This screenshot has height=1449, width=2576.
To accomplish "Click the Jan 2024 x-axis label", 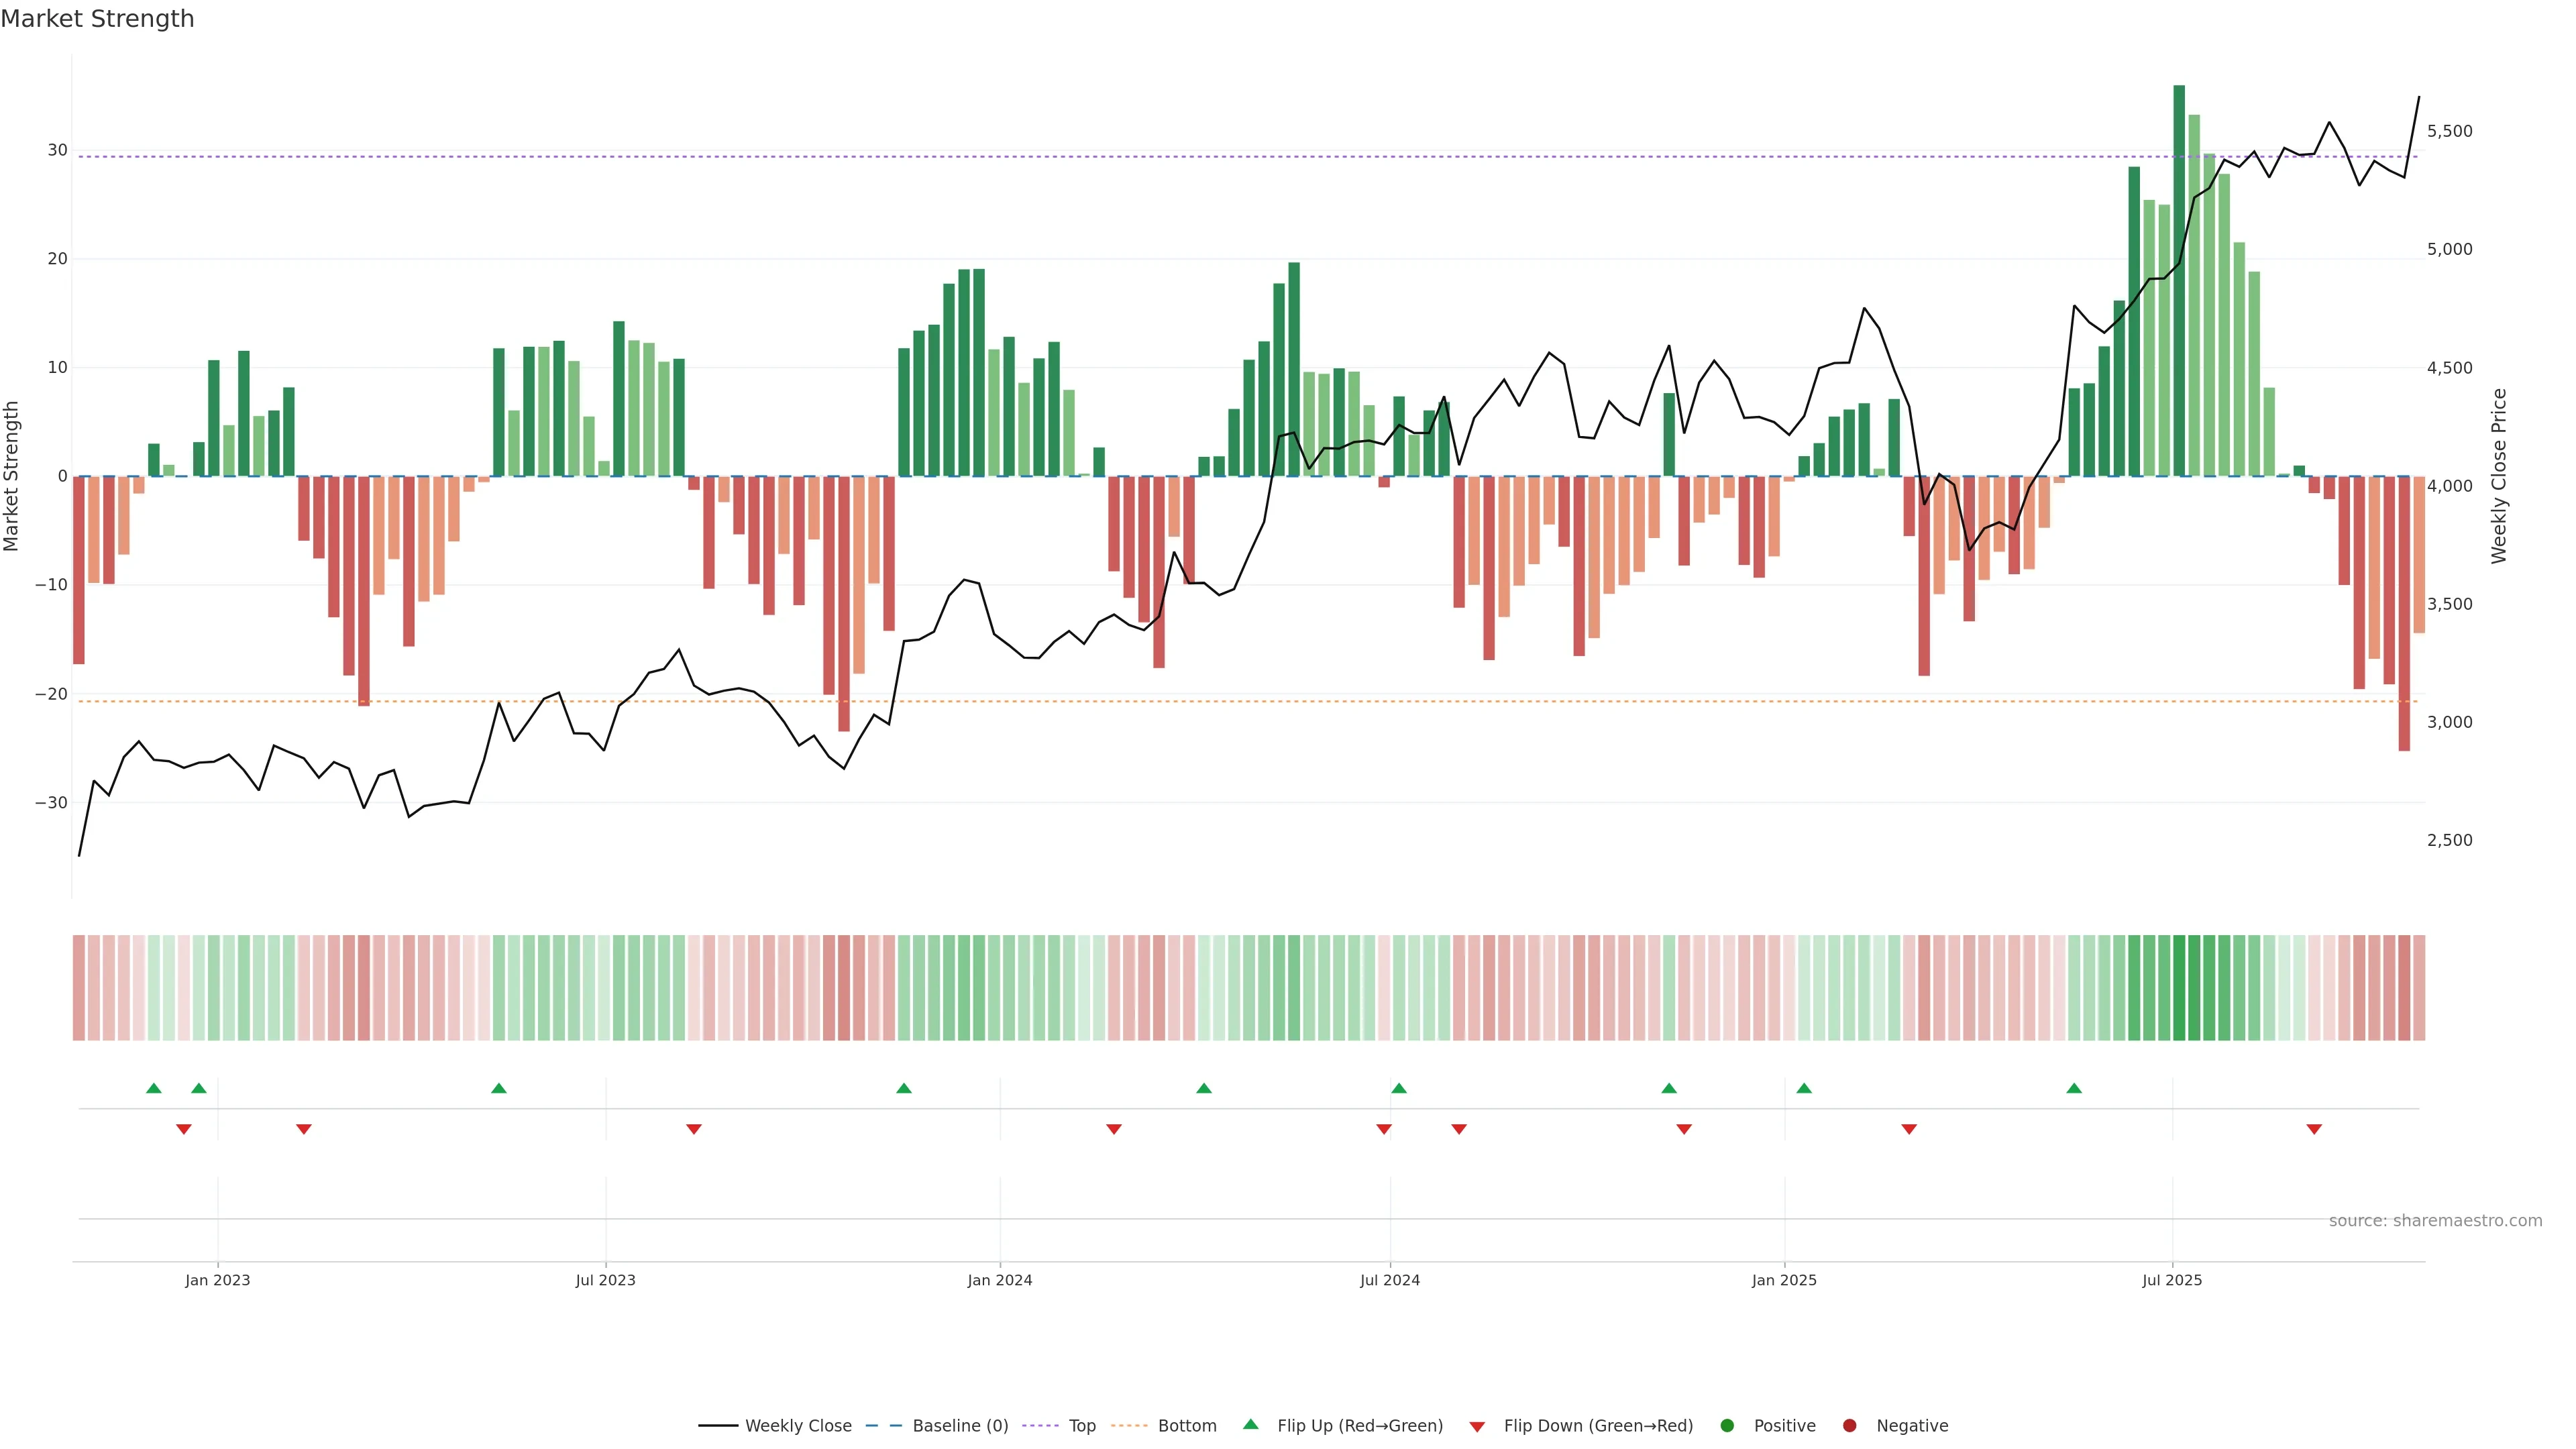I will pos(1000,1280).
